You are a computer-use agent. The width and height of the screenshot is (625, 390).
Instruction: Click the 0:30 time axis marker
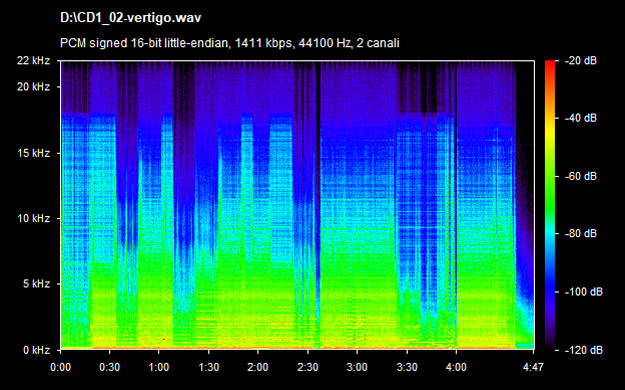(110, 367)
